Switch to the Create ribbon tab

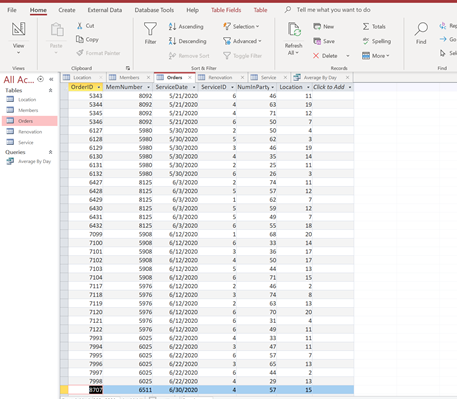[x=67, y=10]
